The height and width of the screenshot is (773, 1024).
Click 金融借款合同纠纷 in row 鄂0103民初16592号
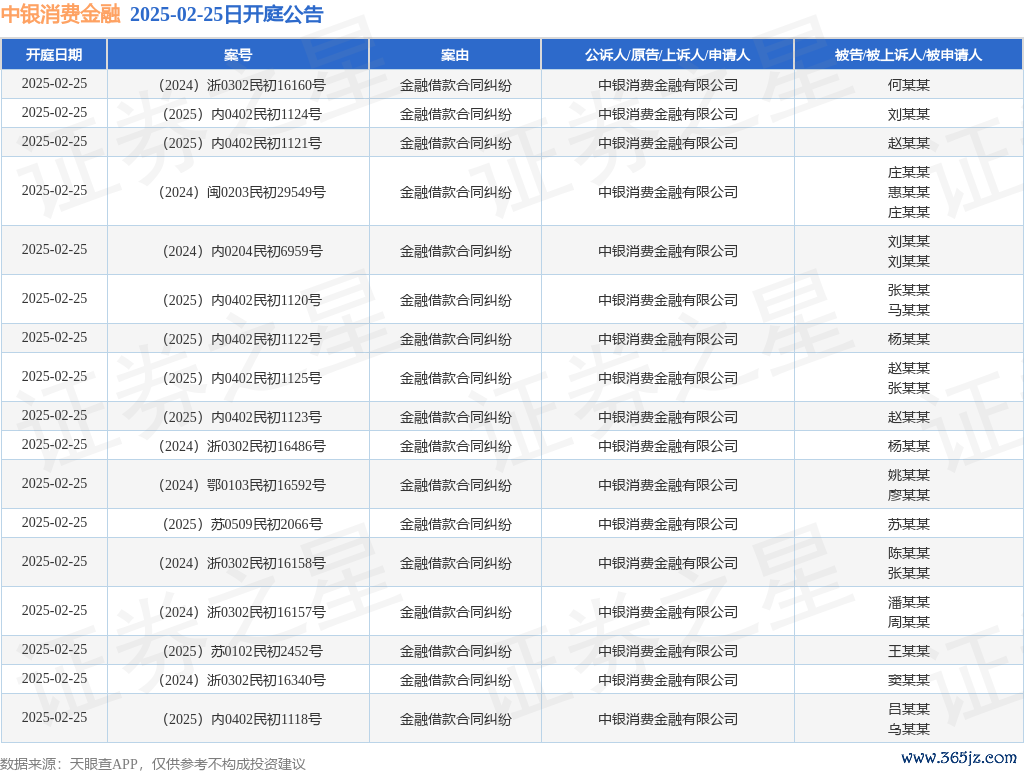(x=455, y=485)
